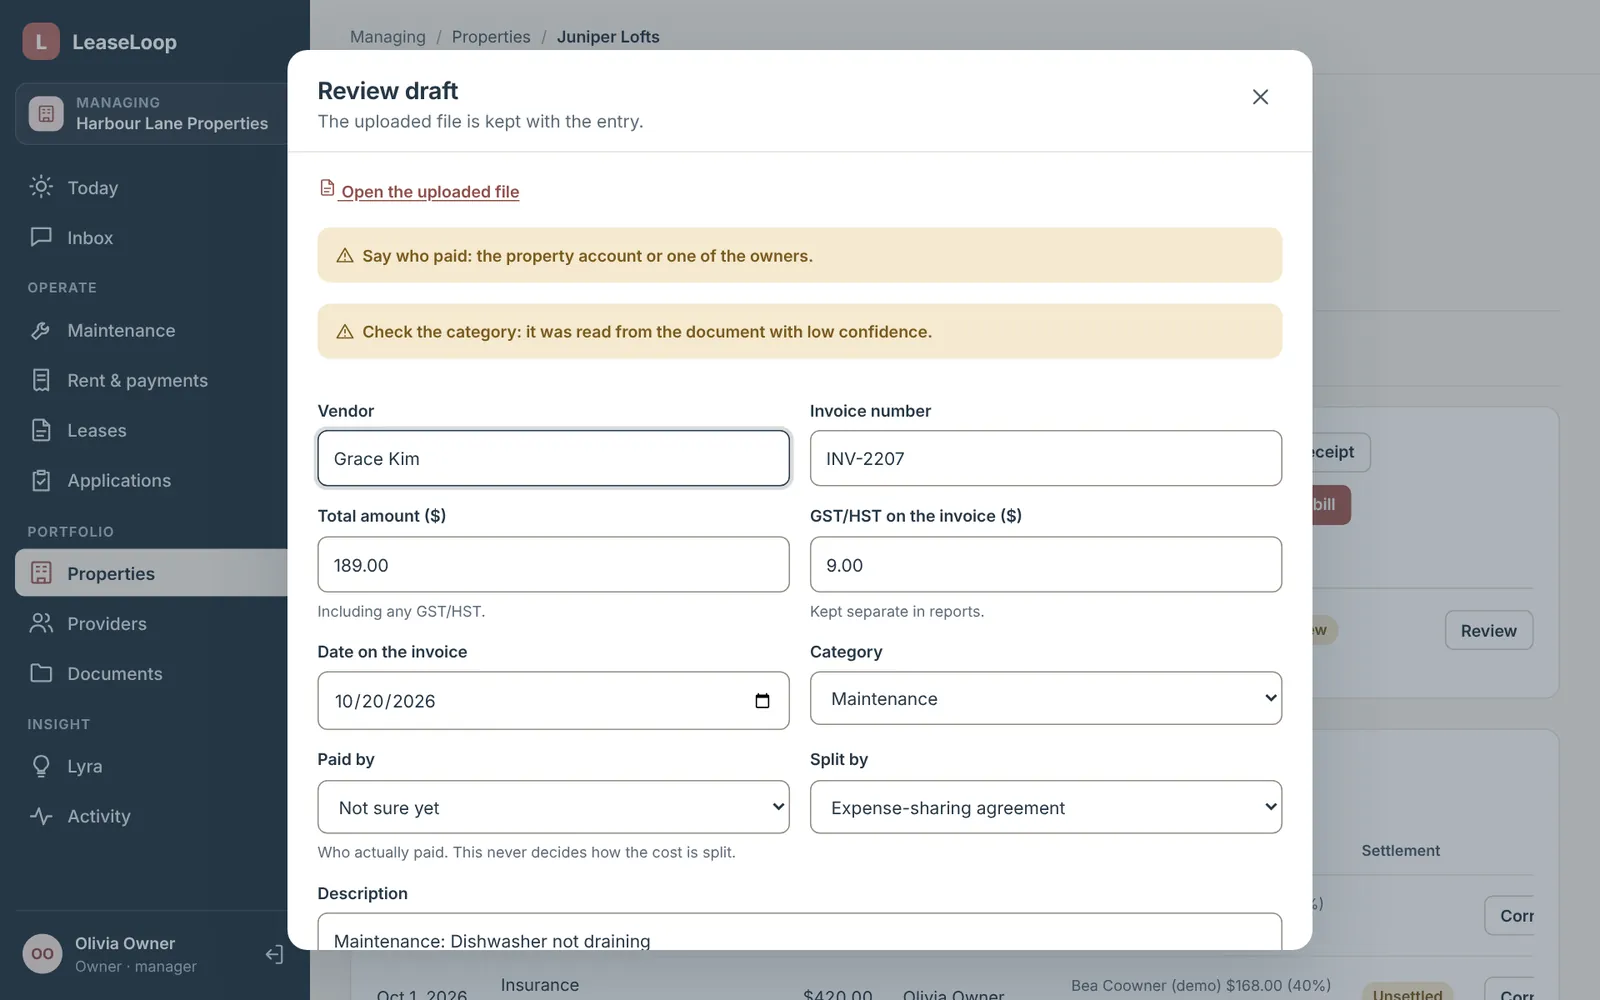
Task: Click the 'Say who paid' warning message
Action: click(800, 255)
